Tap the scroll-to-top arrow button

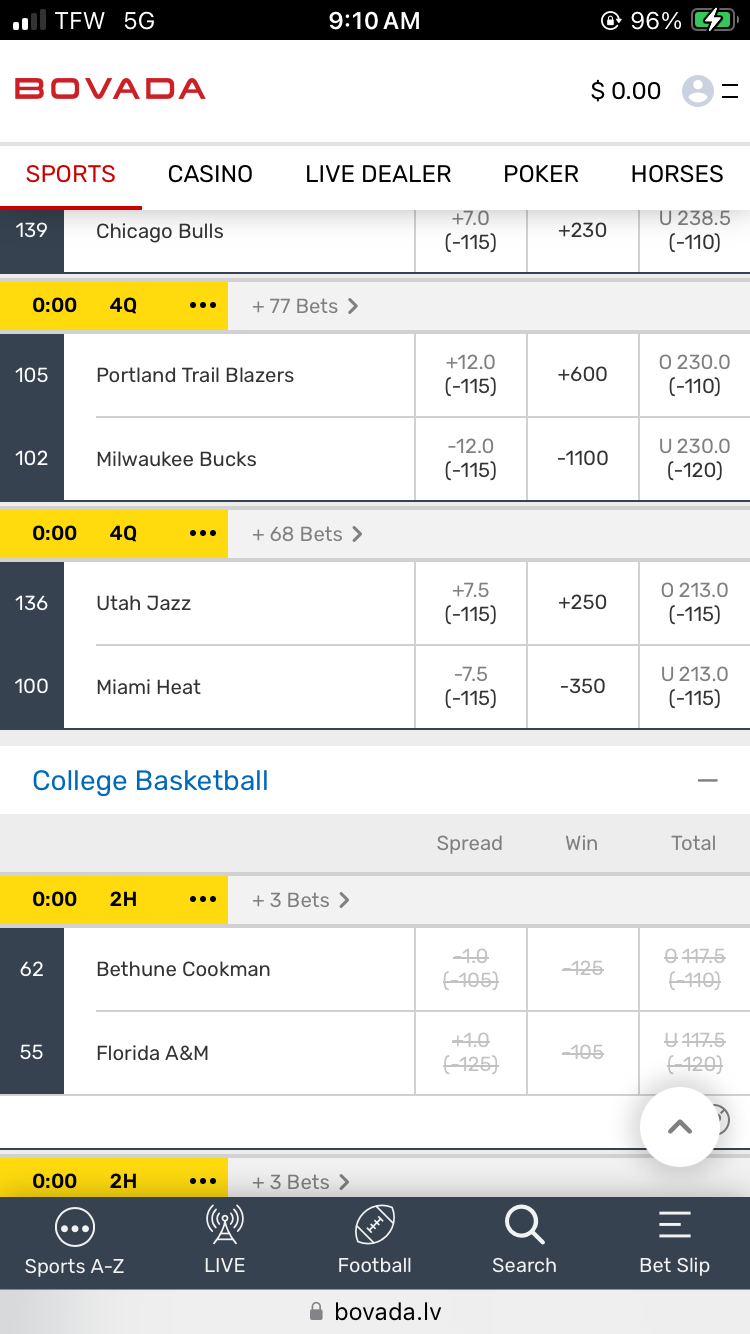(x=680, y=1127)
